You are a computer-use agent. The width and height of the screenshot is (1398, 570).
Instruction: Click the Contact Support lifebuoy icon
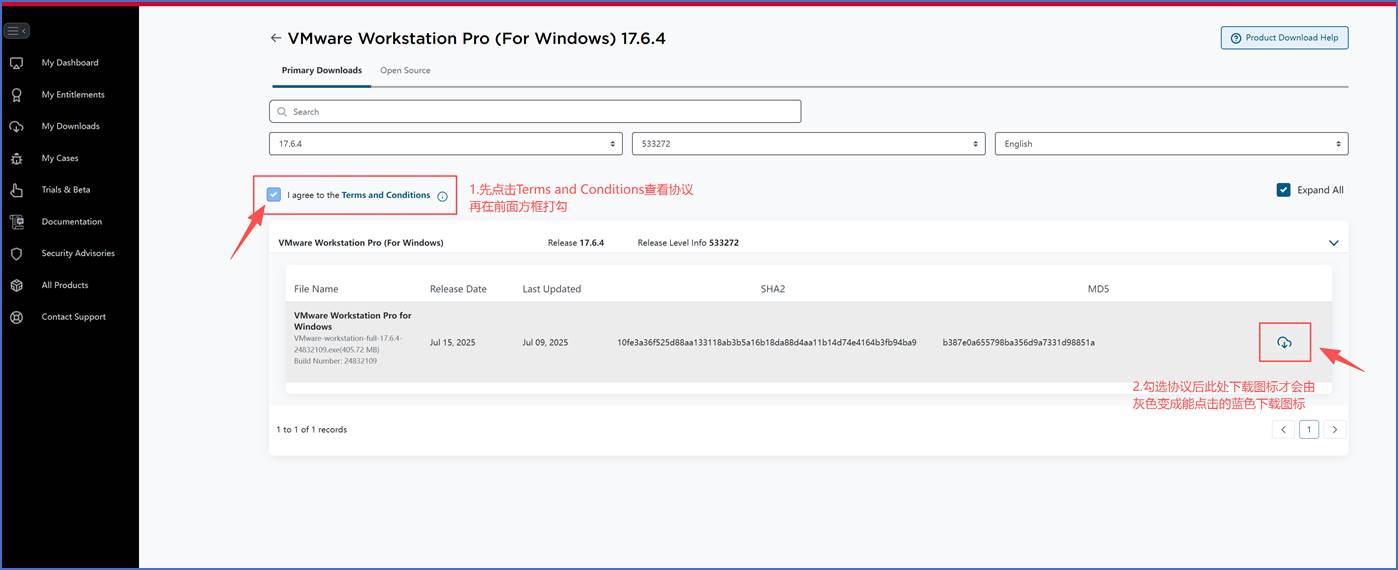click(16, 317)
